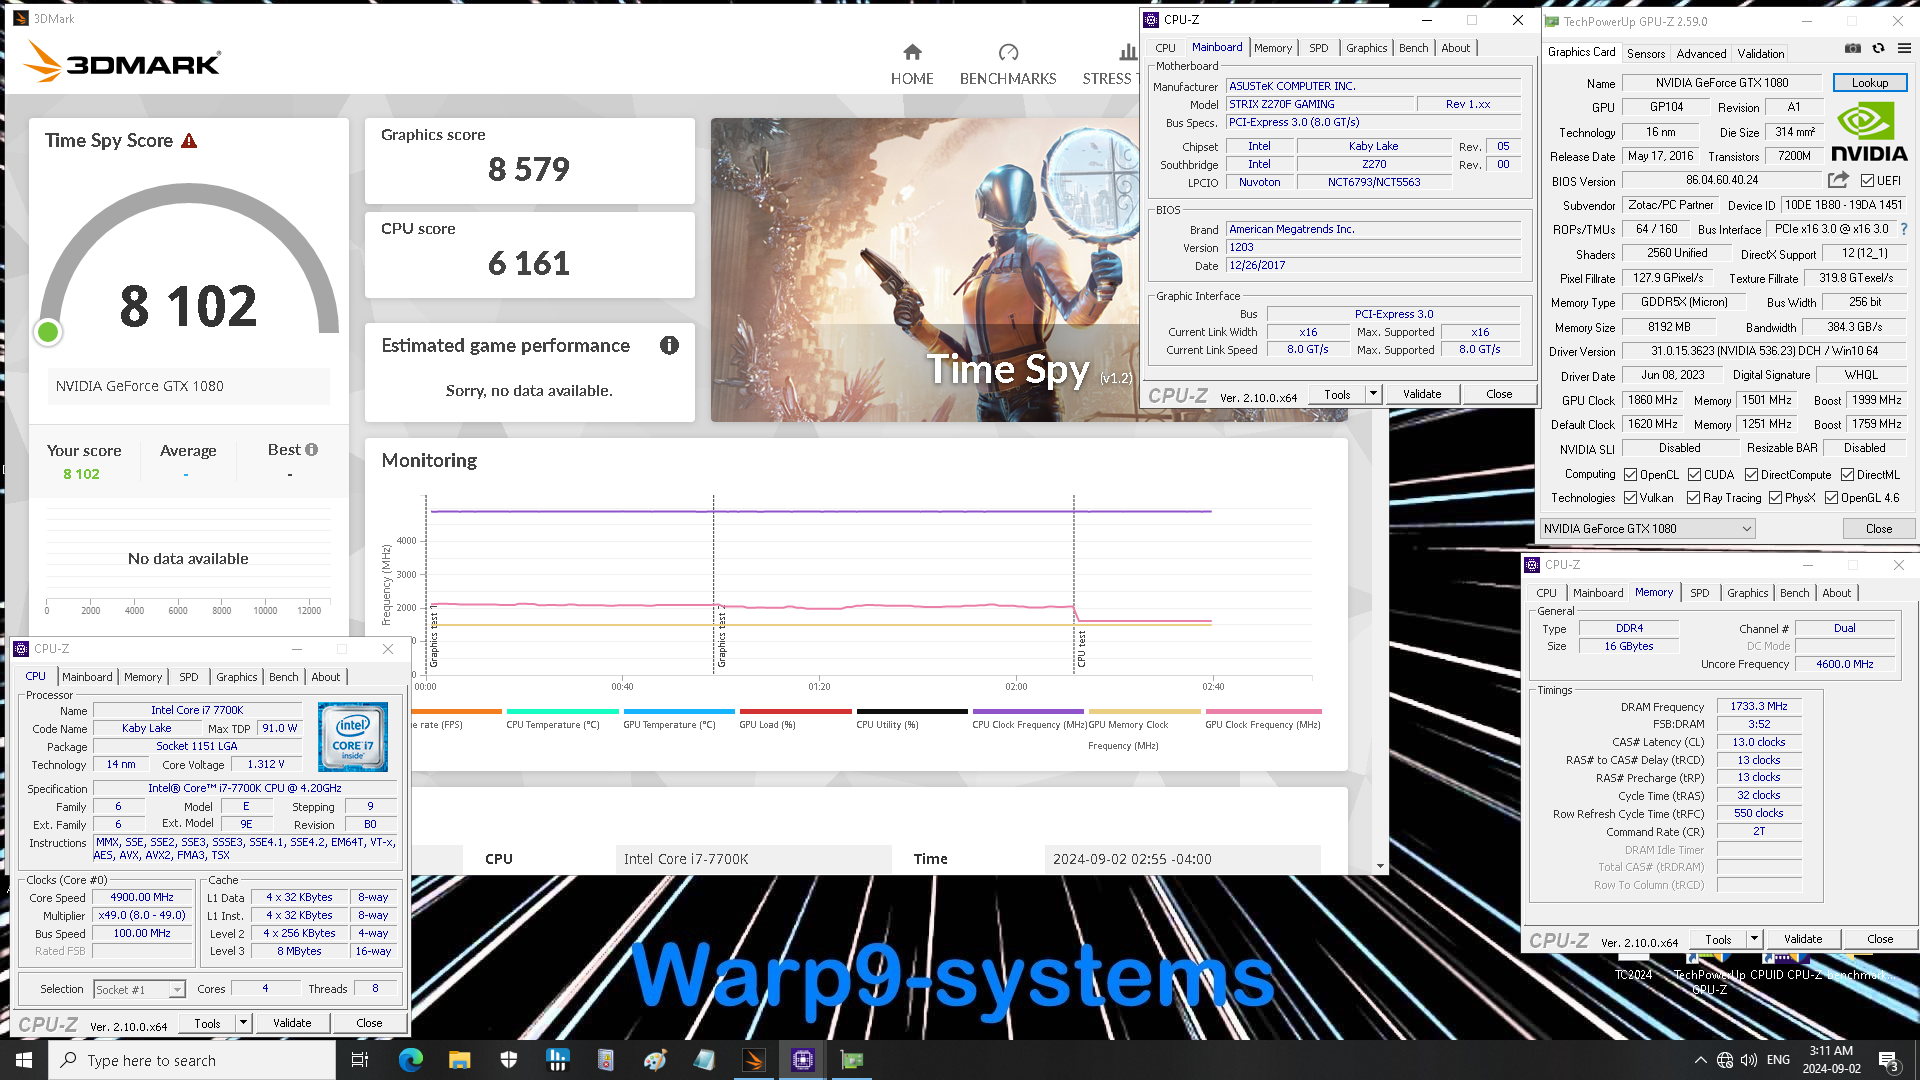Toggle the OpenGL 4.6 checkbox
Screen dimensions: 1920x1080
pos(1831,498)
